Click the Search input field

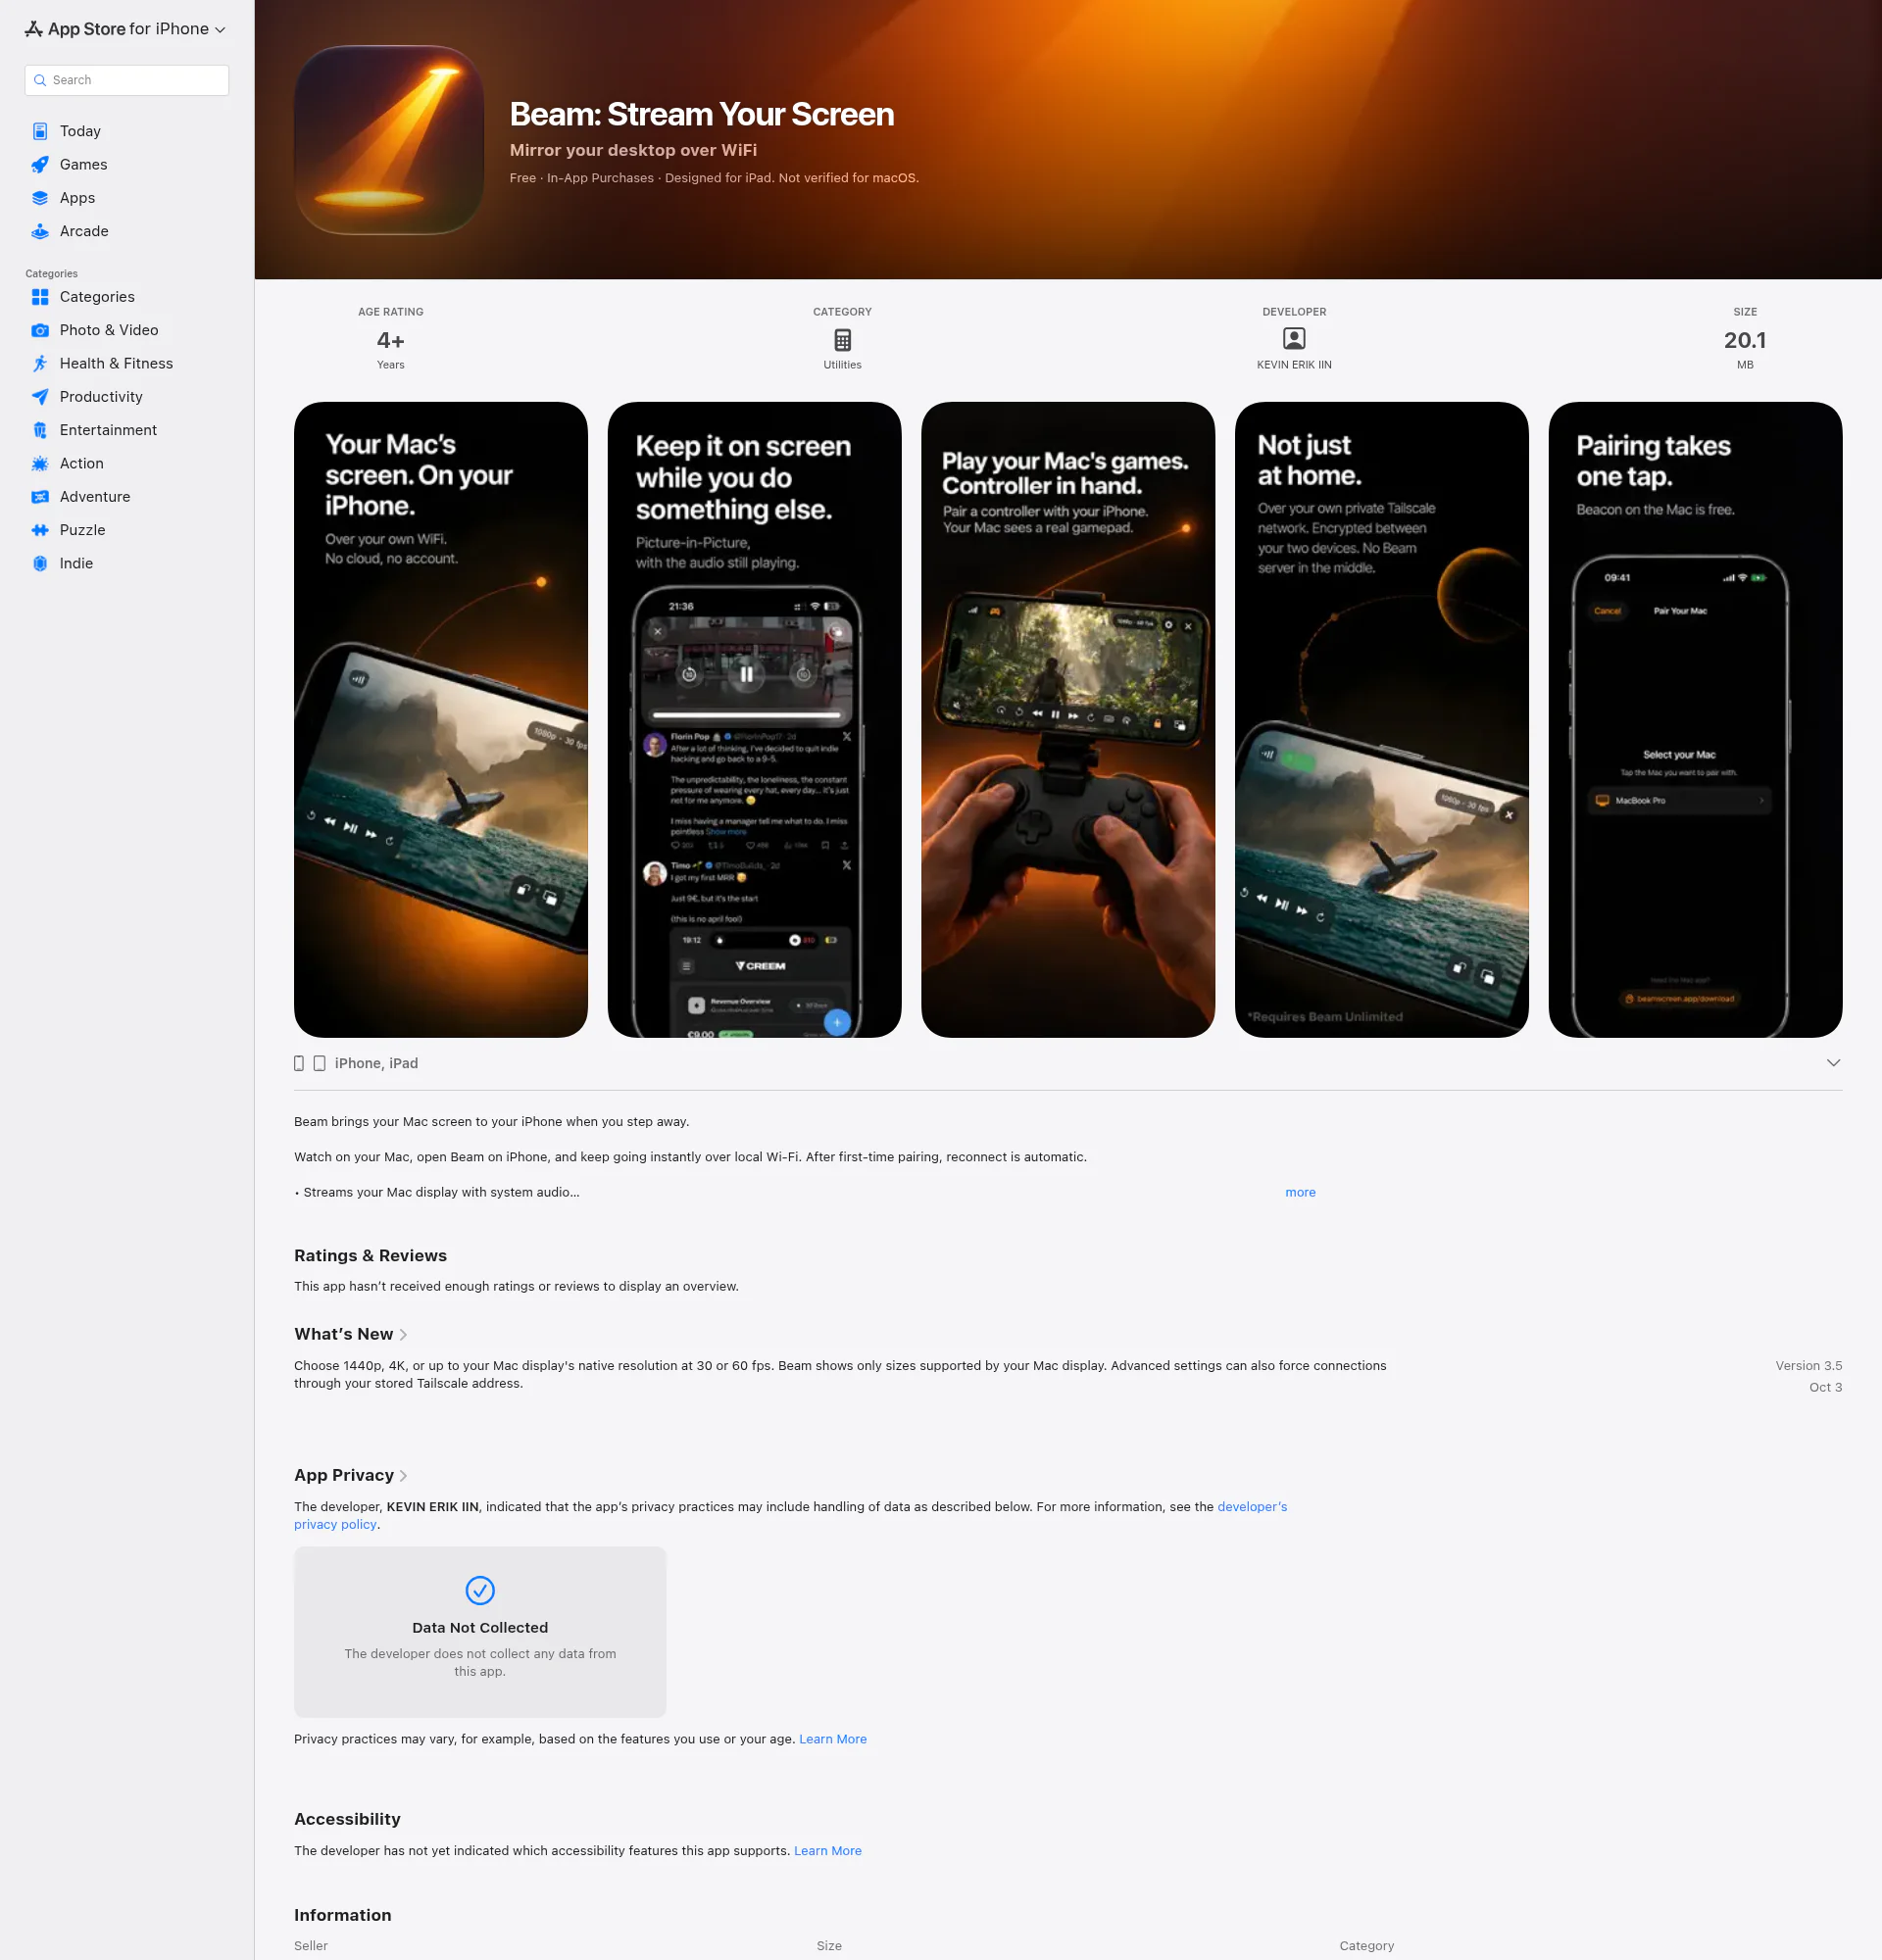(x=127, y=80)
